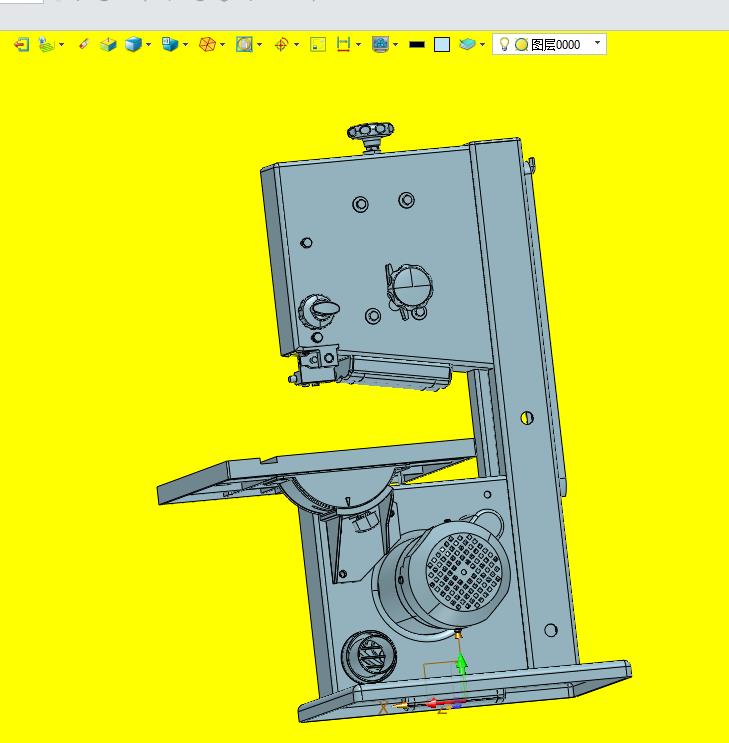Viewport: 729px width, 743px height.
Task: Click the teal layer plane icon
Action: (x=467, y=45)
